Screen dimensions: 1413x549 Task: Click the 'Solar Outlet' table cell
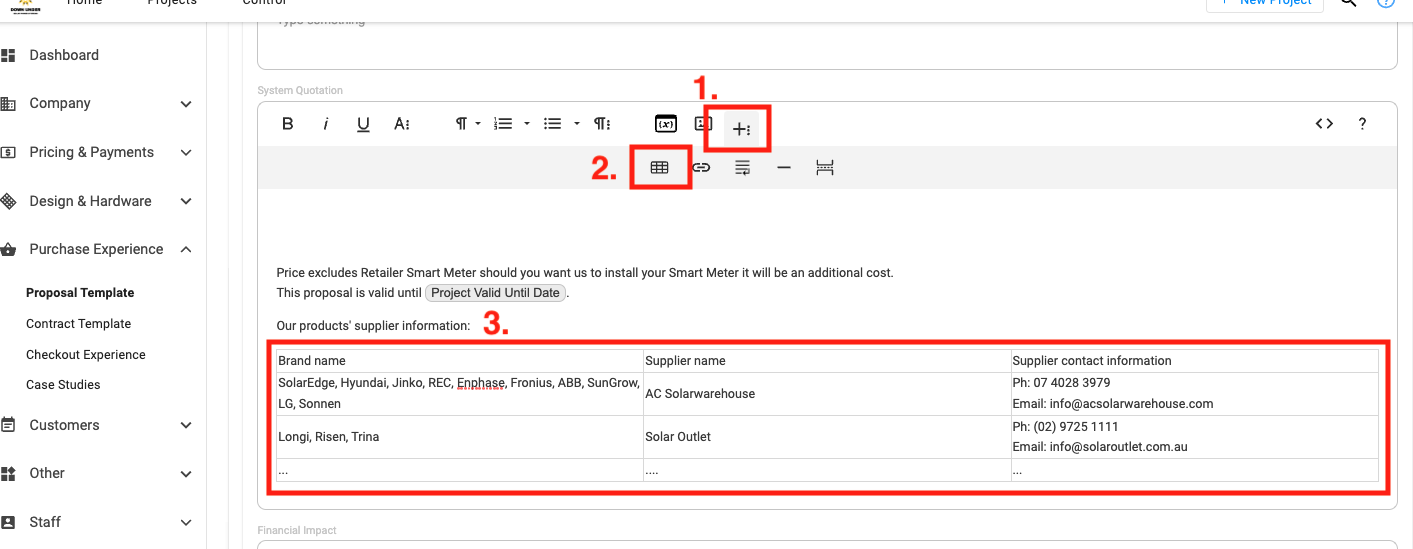tap(827, 437)
